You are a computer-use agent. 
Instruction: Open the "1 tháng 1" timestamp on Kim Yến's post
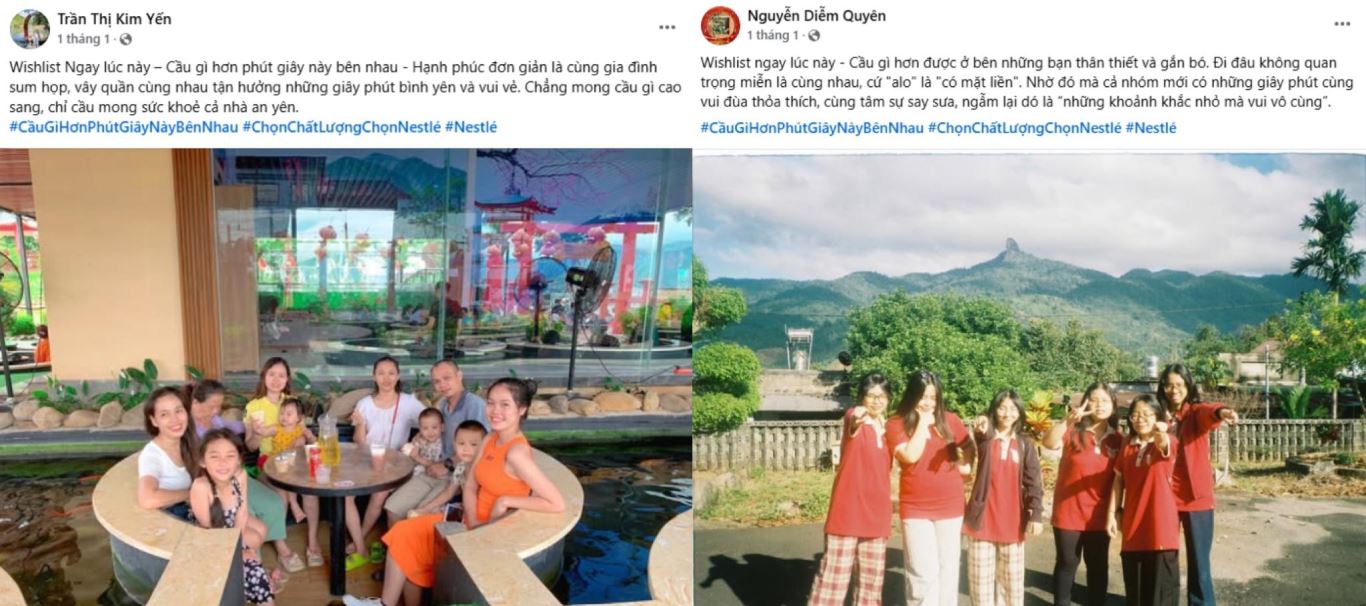[83, 40]
